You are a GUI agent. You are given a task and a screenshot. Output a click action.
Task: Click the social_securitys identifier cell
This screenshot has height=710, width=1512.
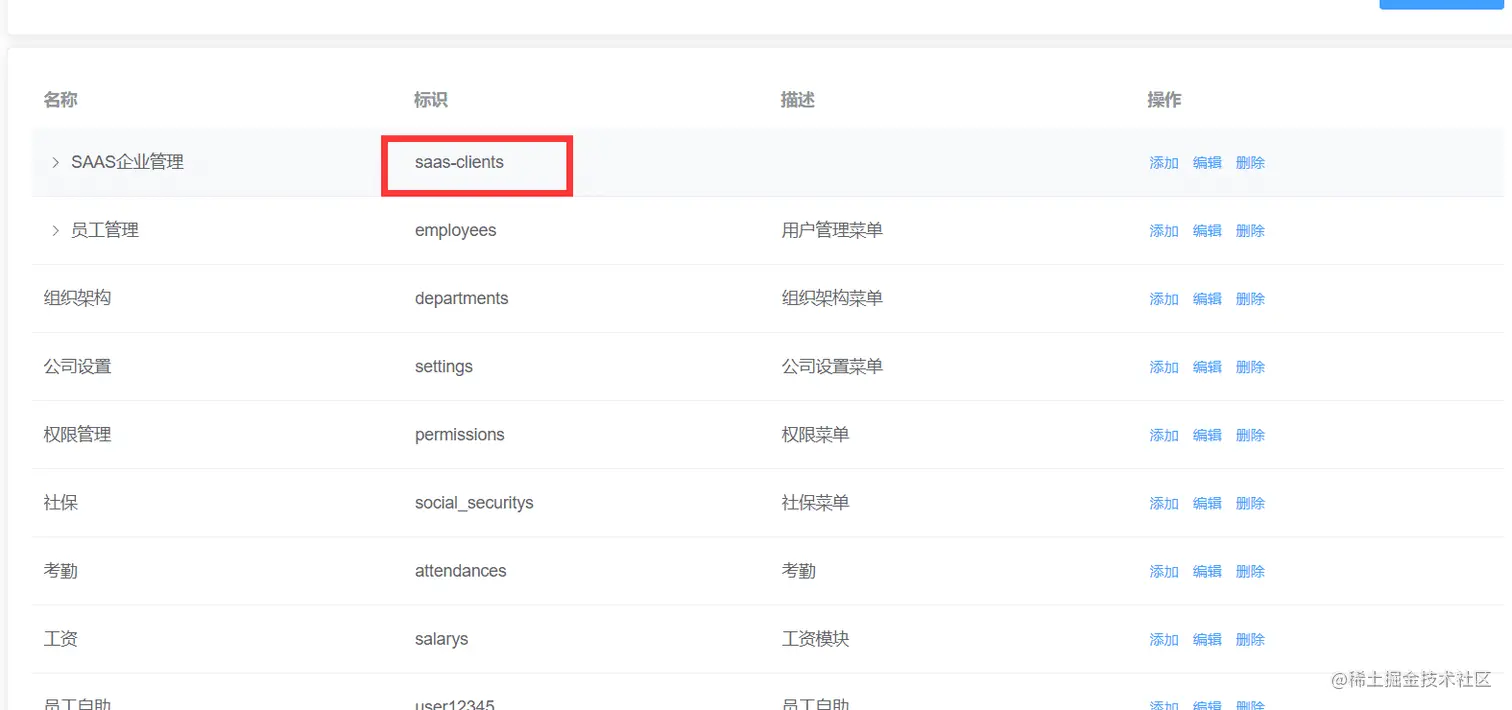point(474,502)
